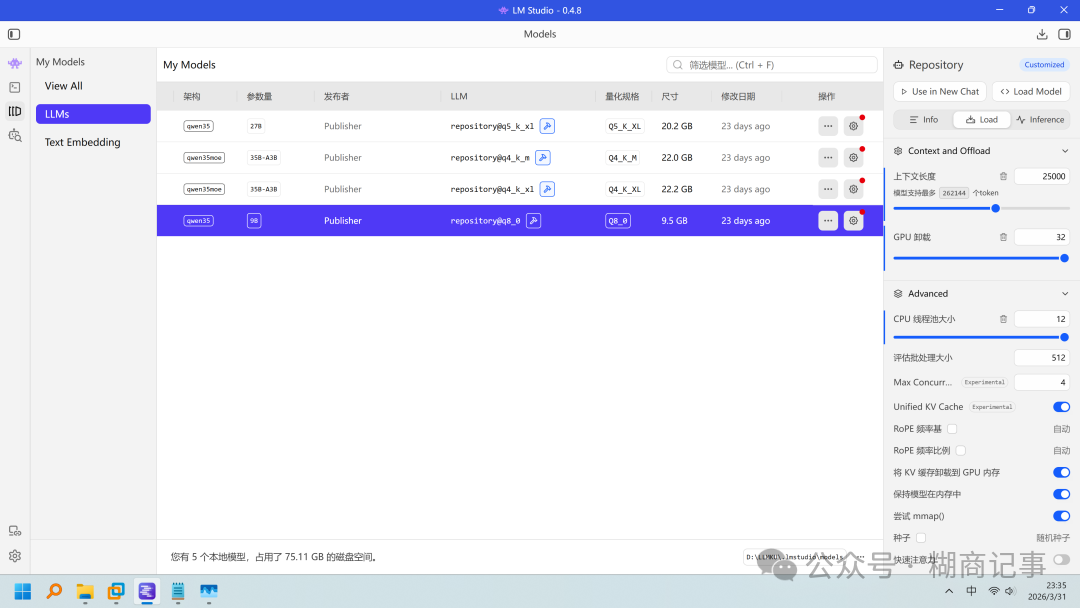1080x608 pixels.
Task: Click the wrench icon for repository@q4_k_m
Action: coord(543,158)
